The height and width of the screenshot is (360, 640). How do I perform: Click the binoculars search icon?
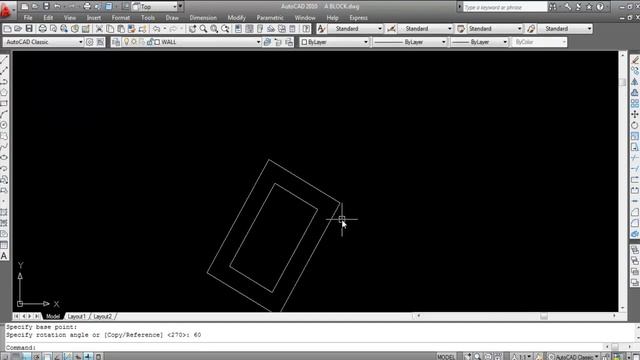click(553, 7)
